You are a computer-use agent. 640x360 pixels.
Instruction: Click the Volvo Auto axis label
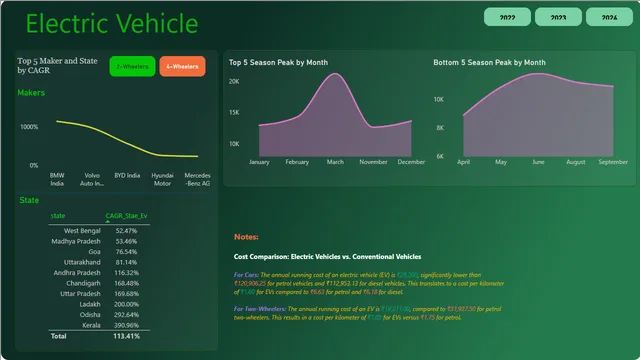pos(92,179)
